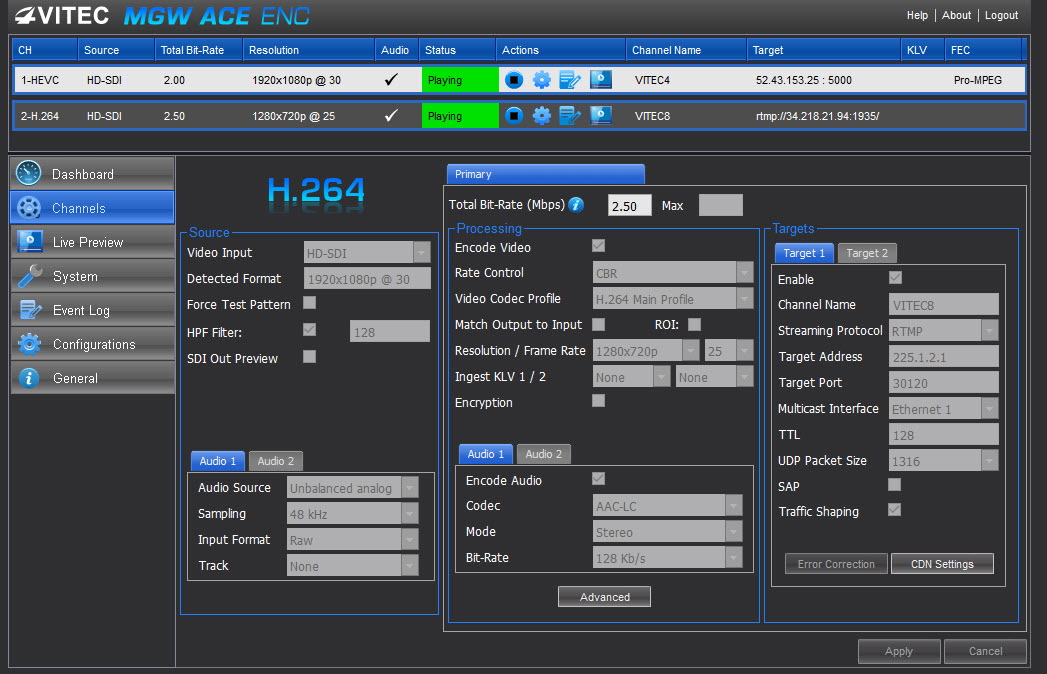Click the Channels film reel icon
This screenshot has width=1047, height=674.
[29, 208]
